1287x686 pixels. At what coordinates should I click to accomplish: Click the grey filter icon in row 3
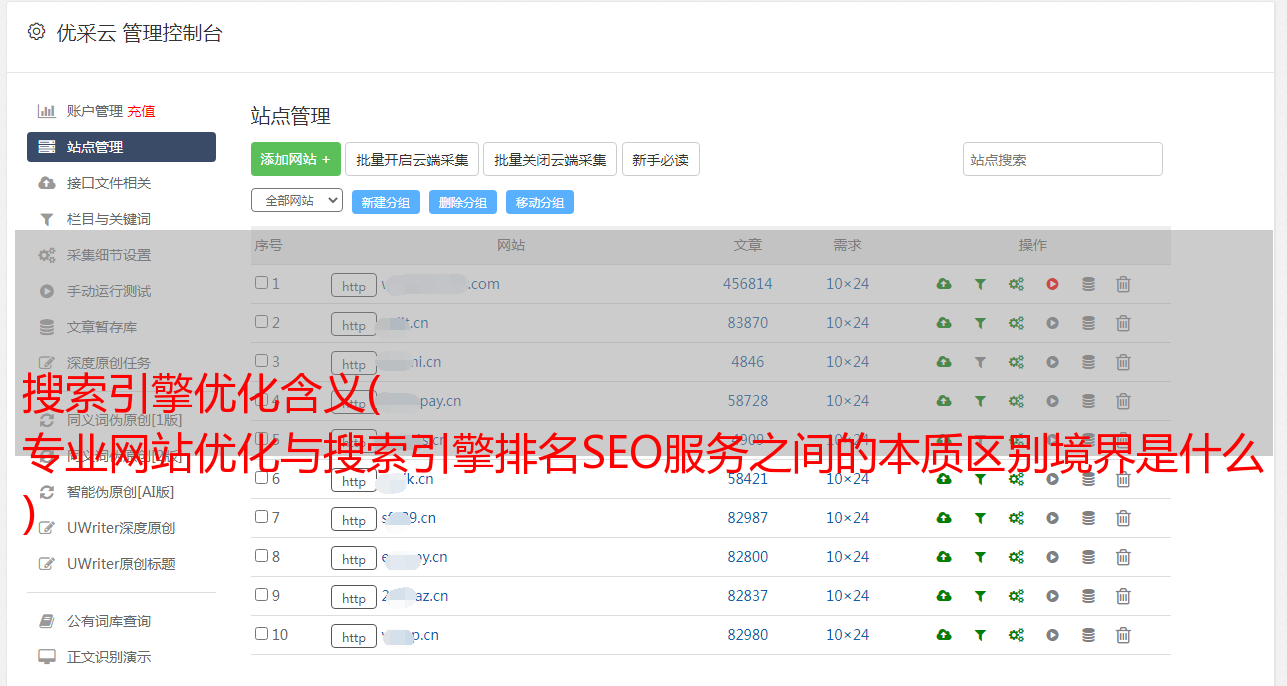[980, 362]
